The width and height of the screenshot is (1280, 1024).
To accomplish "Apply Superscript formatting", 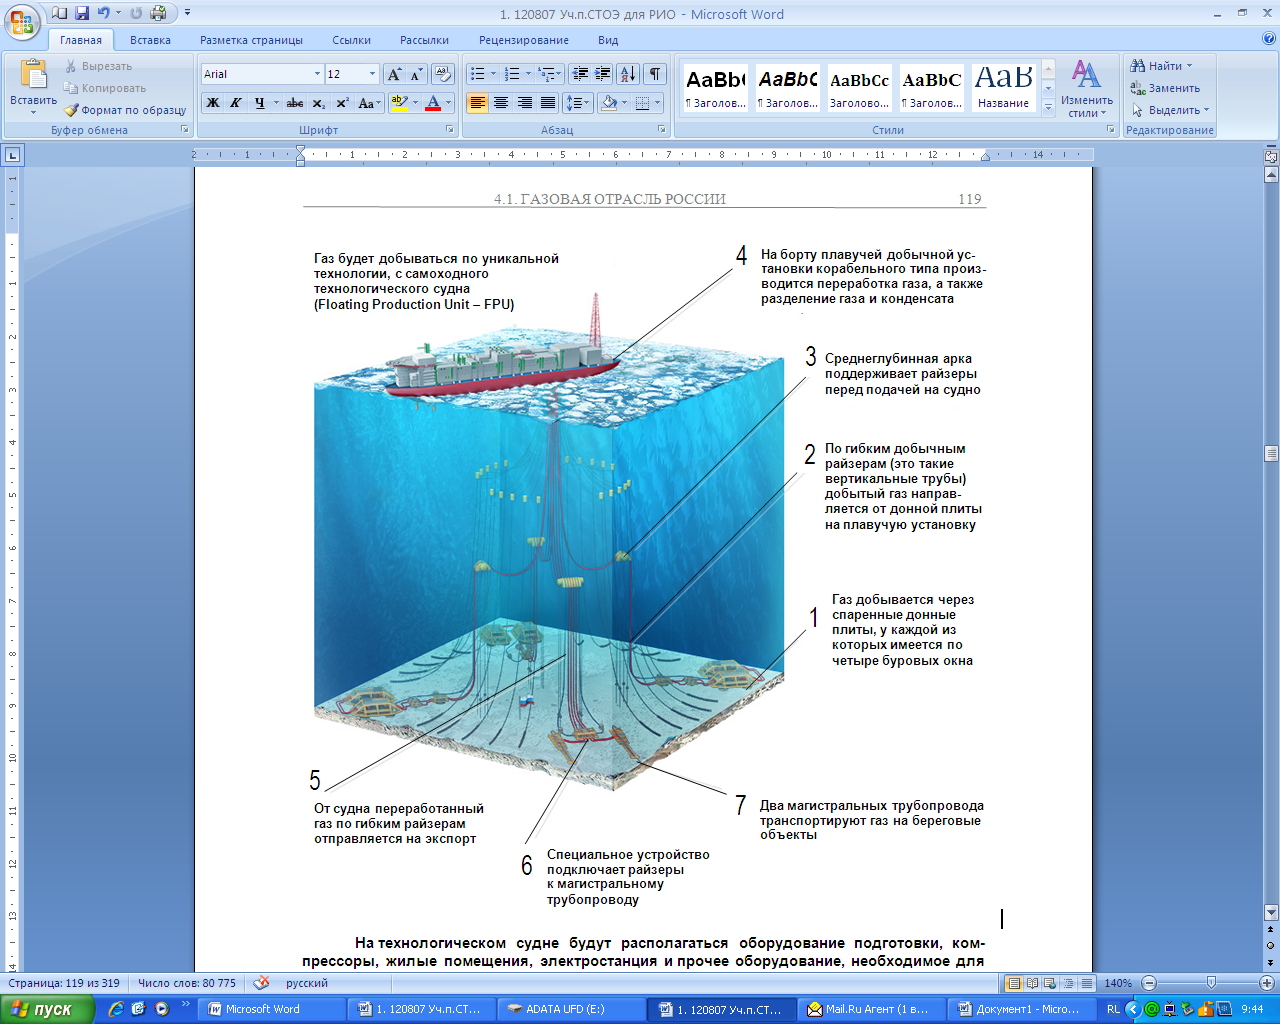I will pos(342,103).
